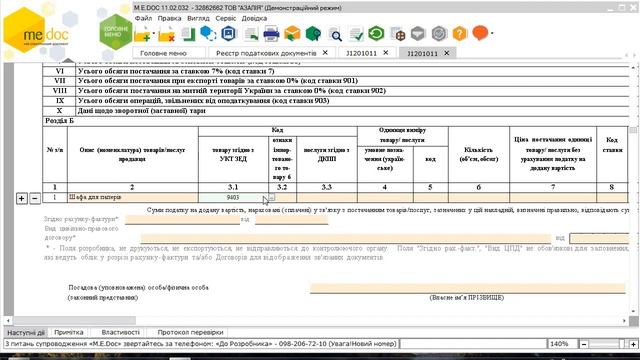Click the Посадова особа name input field
640x360 pixels.
coord(467,288)
